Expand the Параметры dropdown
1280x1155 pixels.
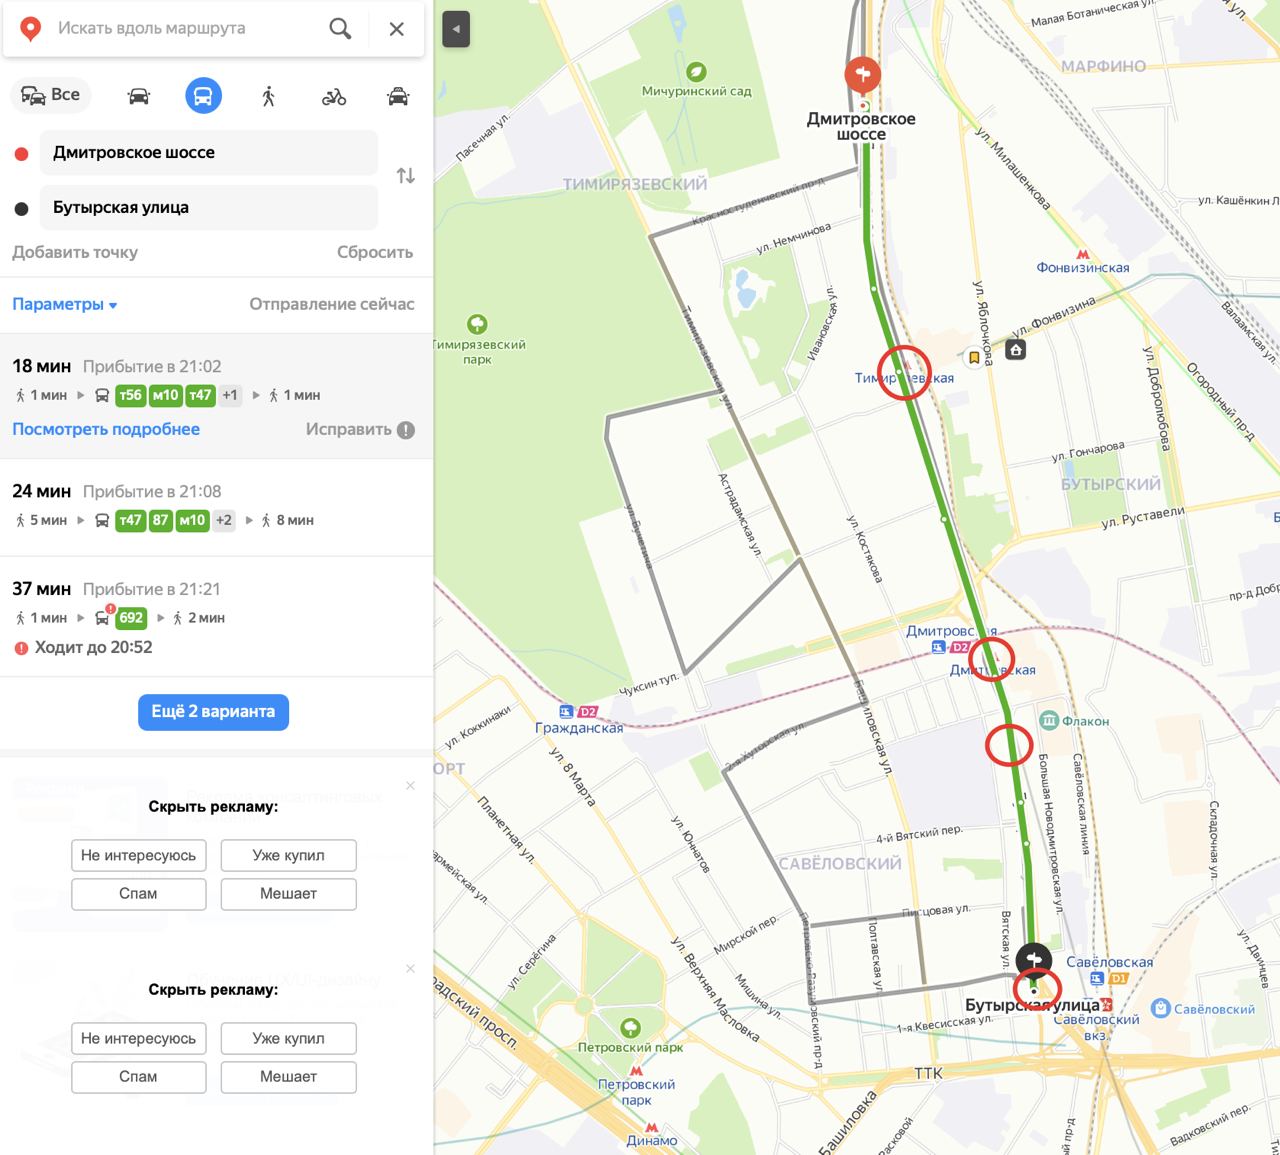point(65,304)
